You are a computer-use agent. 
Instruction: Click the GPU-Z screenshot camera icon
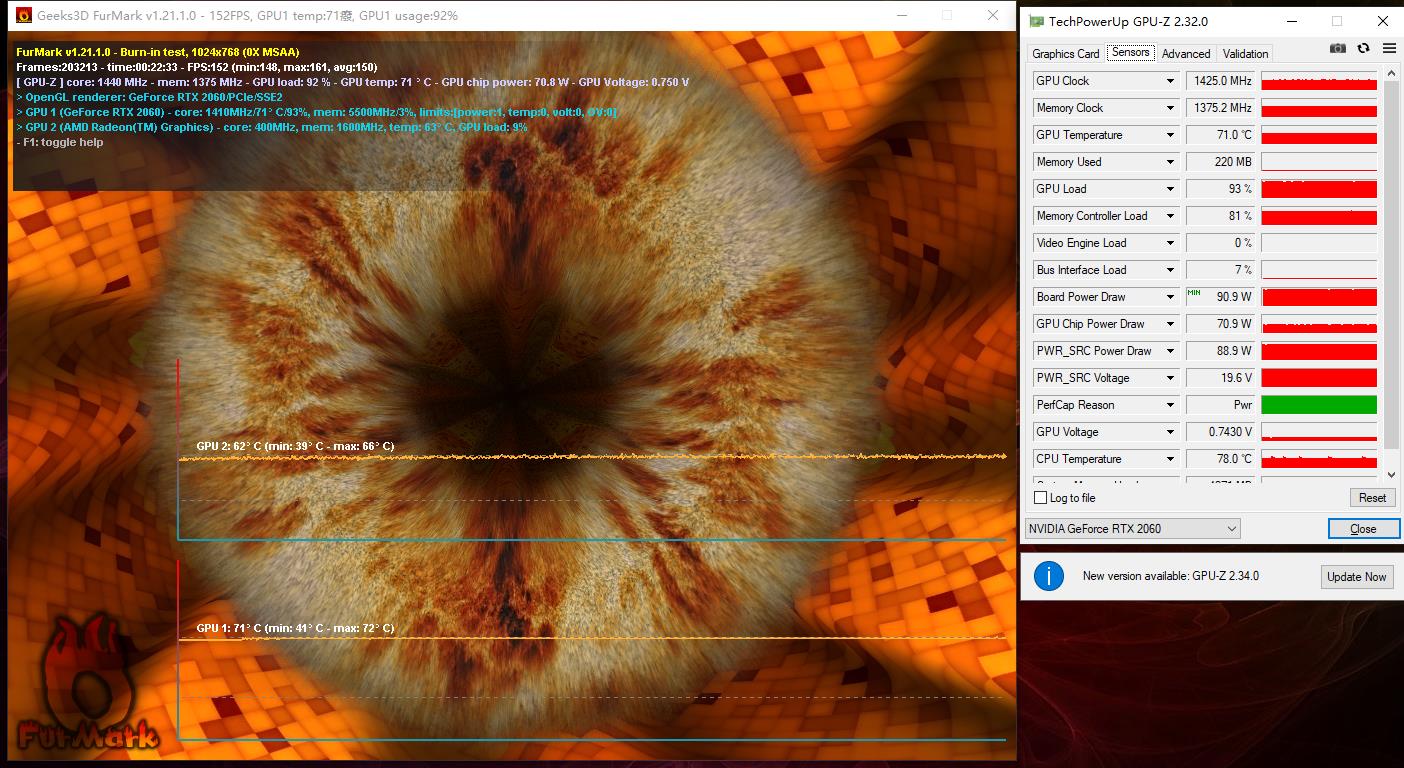1338,49
